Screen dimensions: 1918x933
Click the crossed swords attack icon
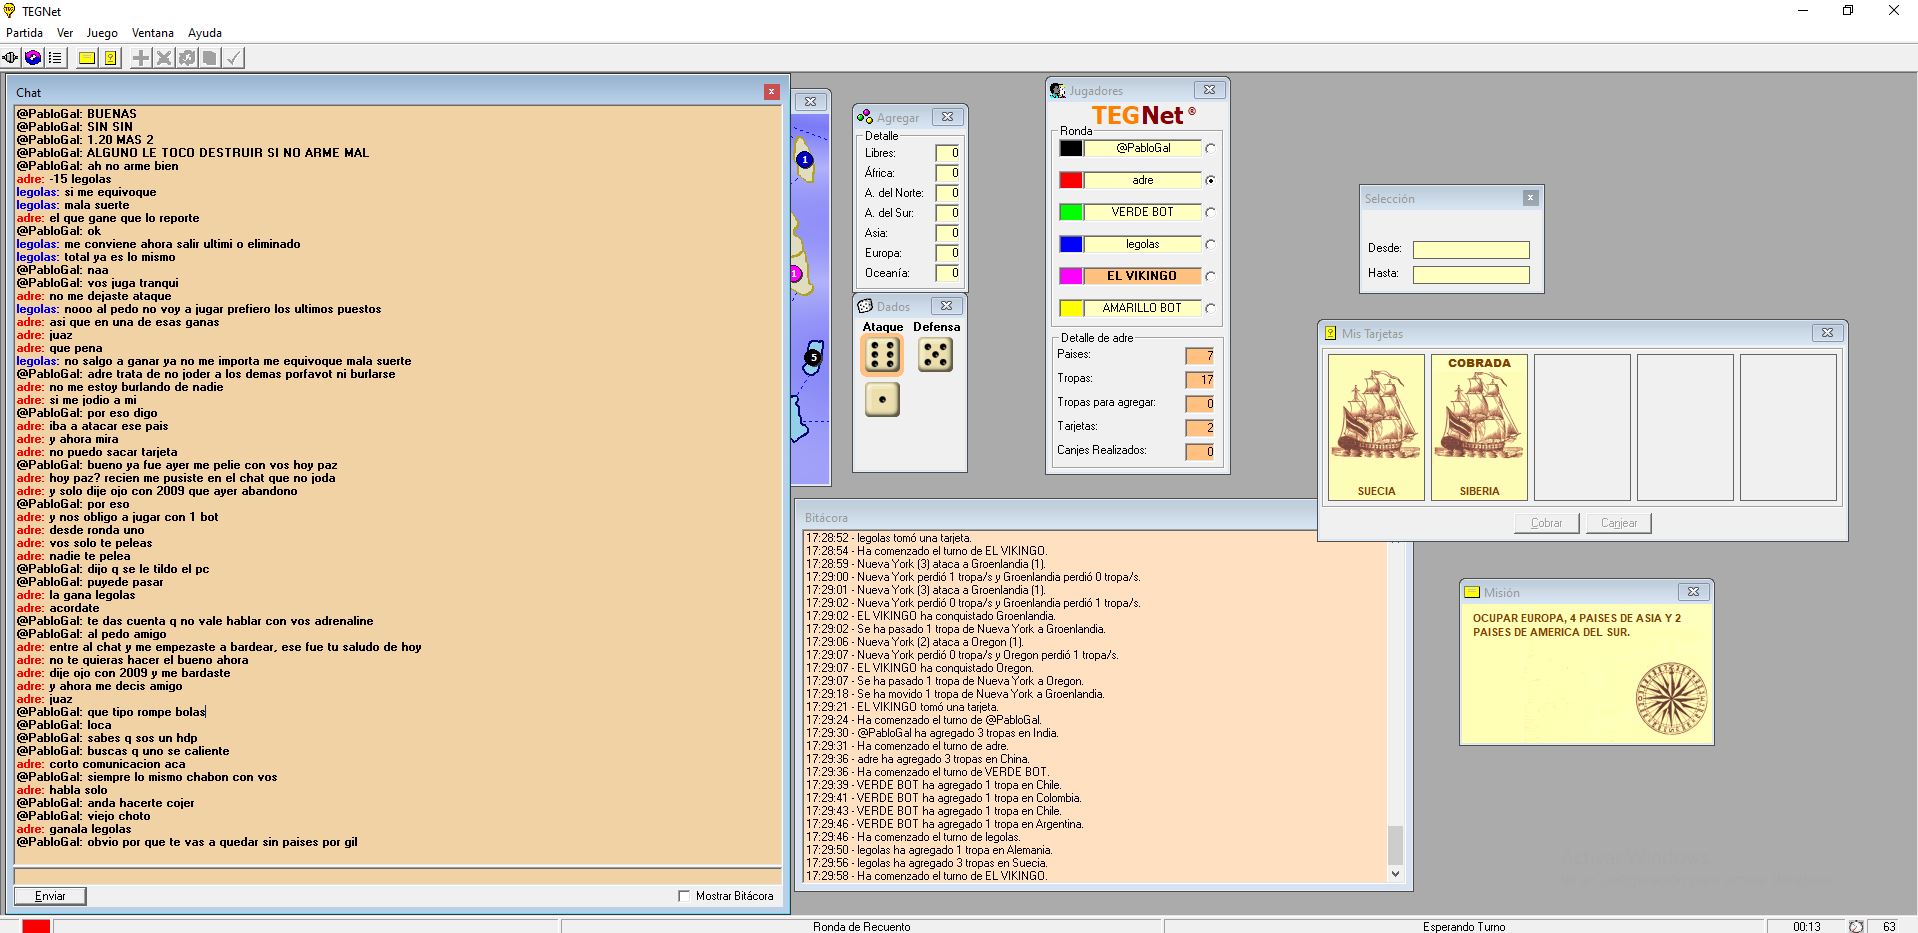164,58
